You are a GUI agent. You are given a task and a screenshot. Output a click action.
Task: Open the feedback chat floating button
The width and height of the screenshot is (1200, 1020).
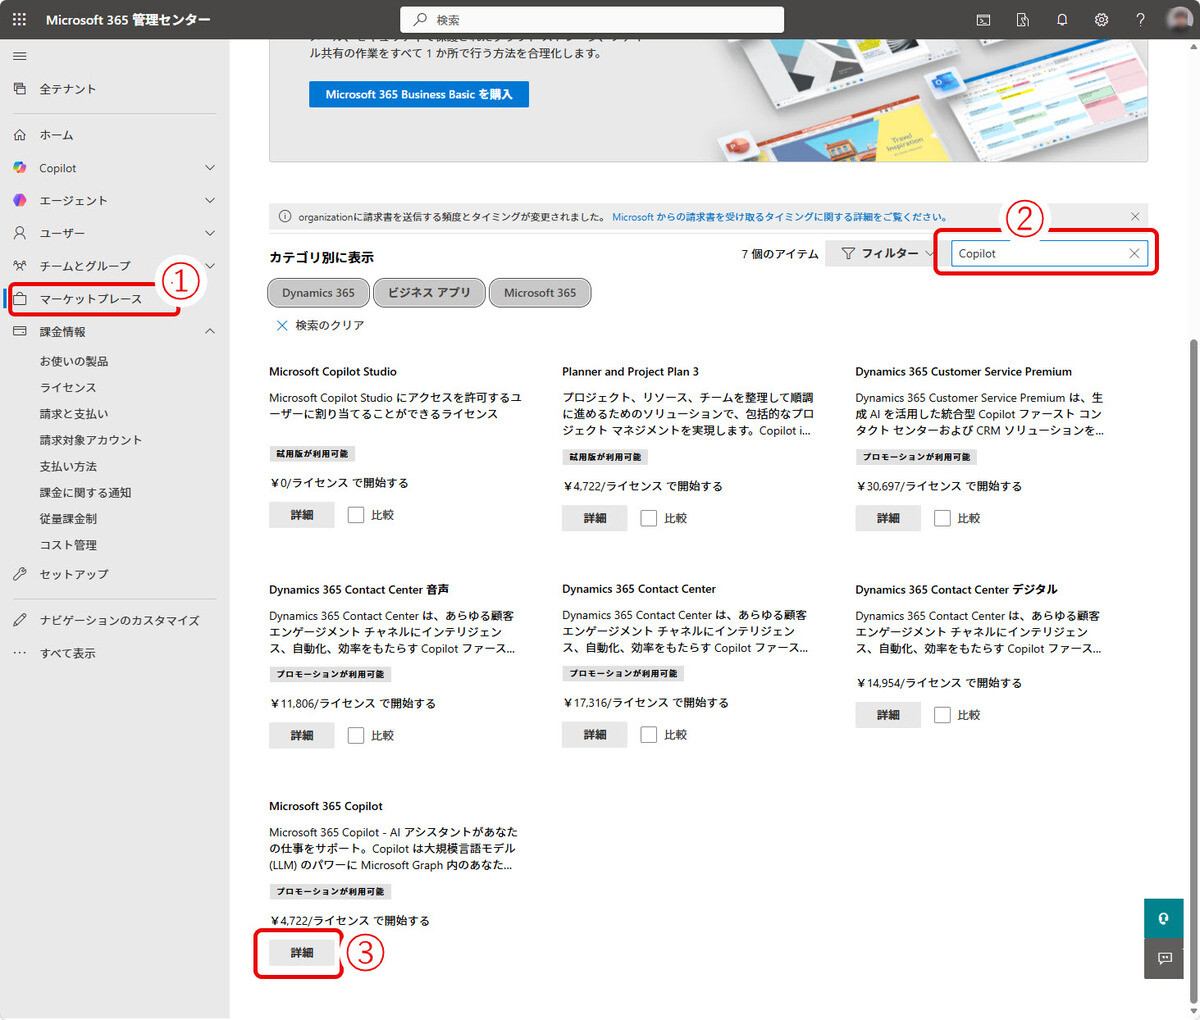(1164, 958)
